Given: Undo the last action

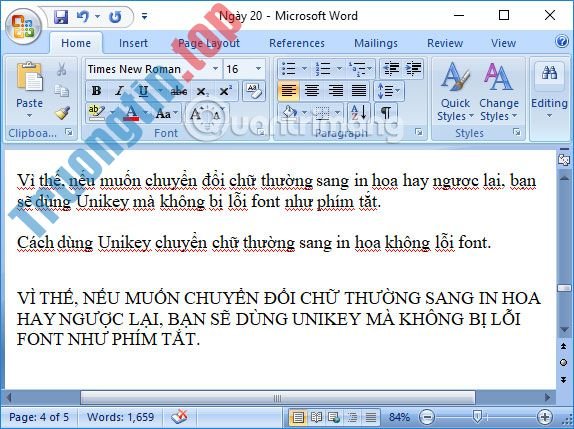Looking at the screenshot, I should (x=83, y=17).
